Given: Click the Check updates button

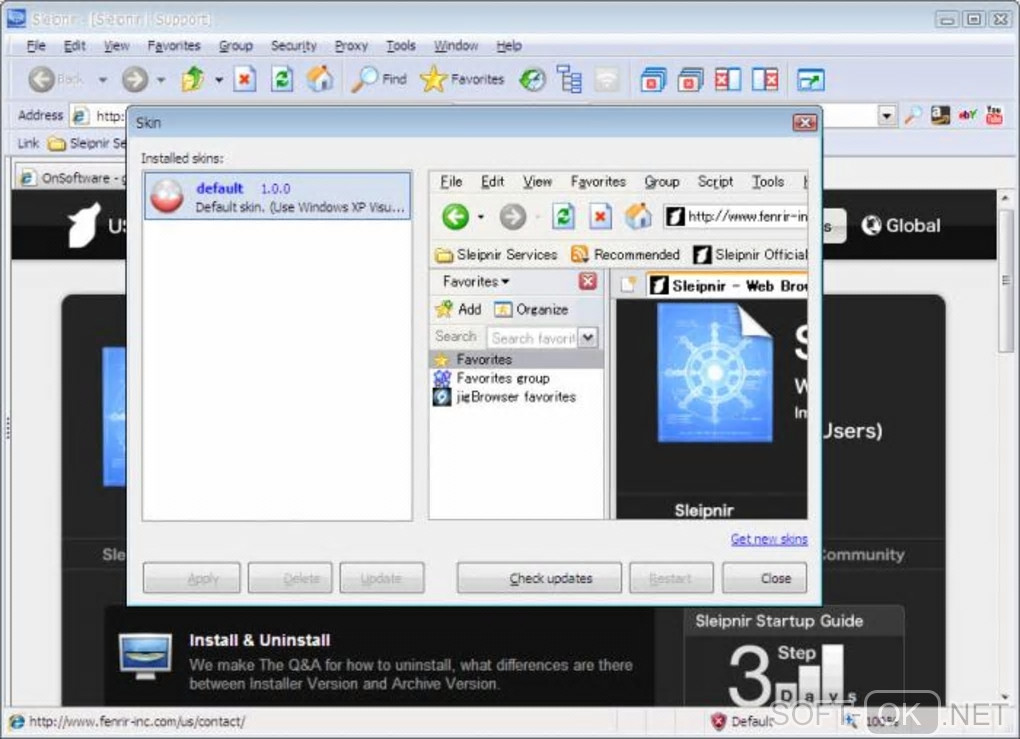Looking at the screenshot, I should [539, 578].
